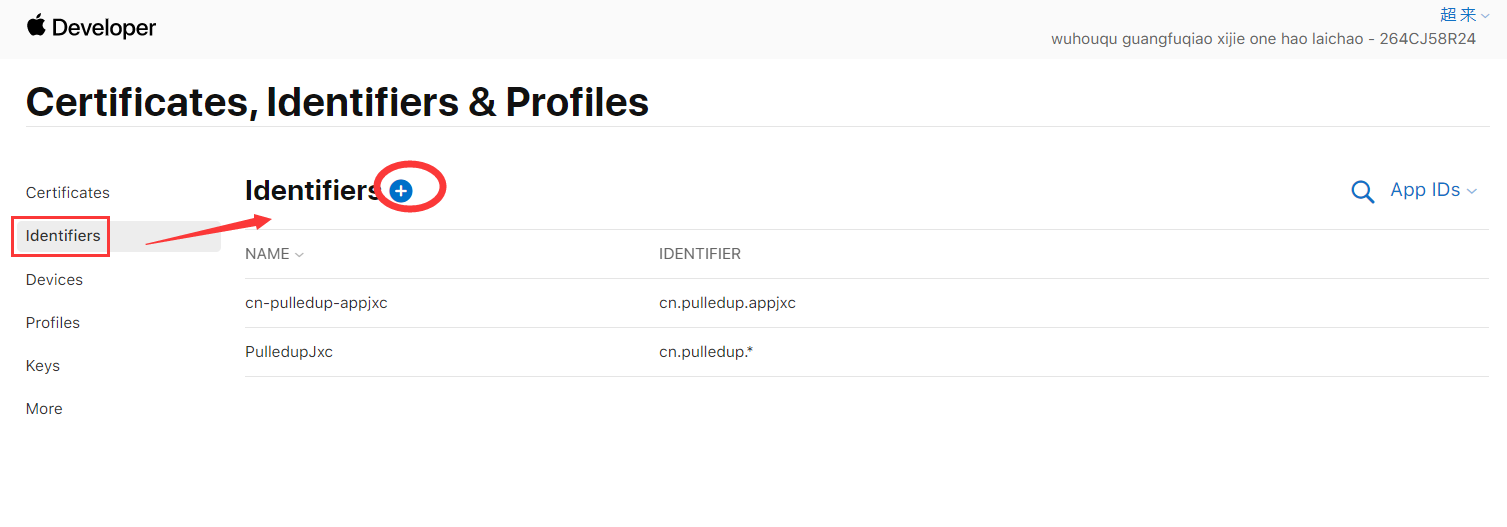The height and width of the screenshot is (527, 1507).
Task: Click the search magnifier icon
Action: [1362, 192]
